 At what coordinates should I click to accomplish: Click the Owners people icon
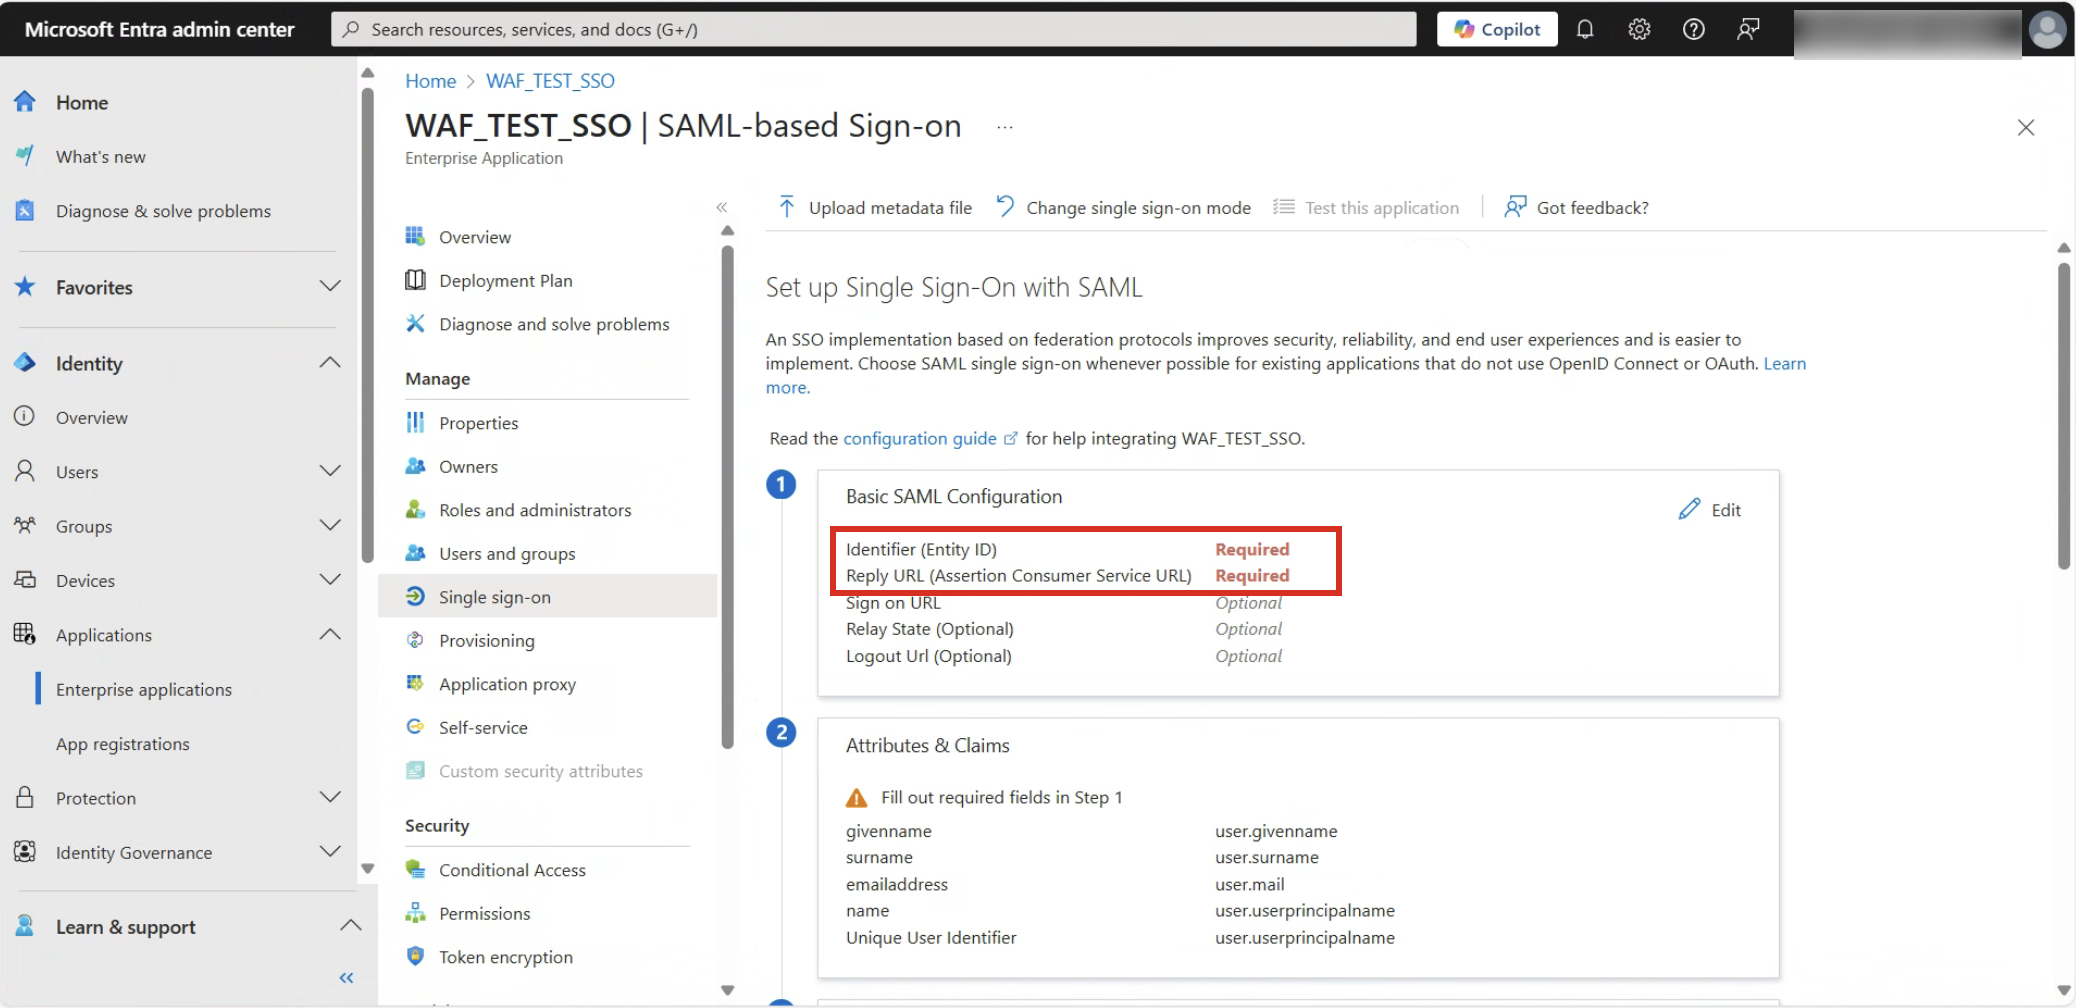pyautogui.click(x=415, y=466)
